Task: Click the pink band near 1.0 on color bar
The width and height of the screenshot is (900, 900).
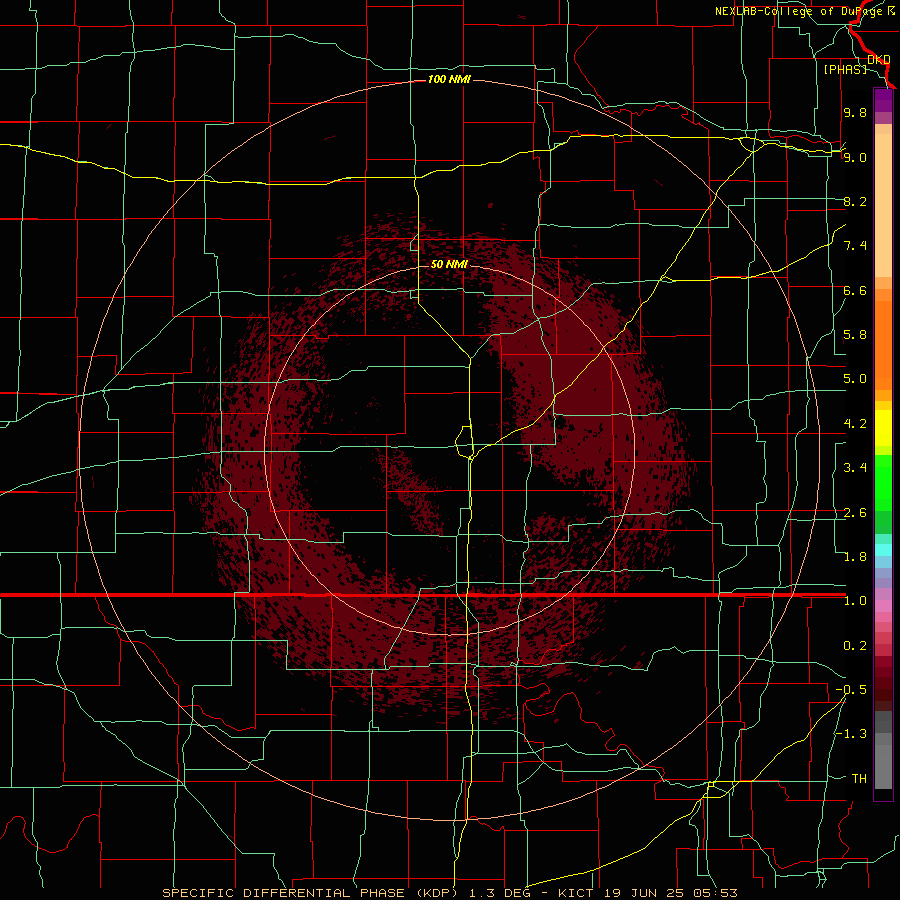Action: coord(883,606)
